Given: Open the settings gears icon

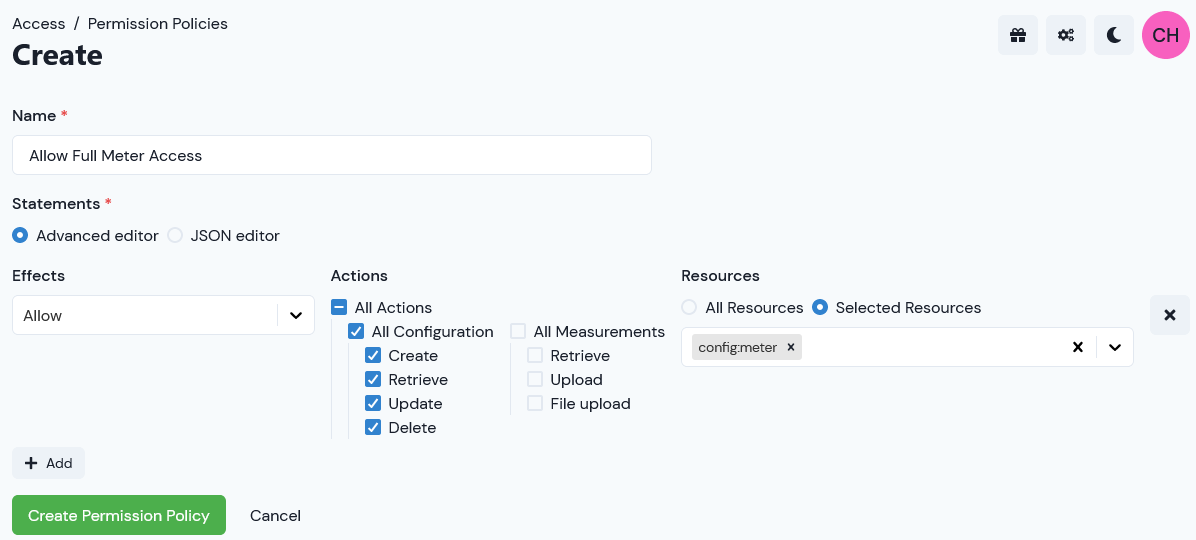Looking at the screenshot, I should [x=1066, y=35].
